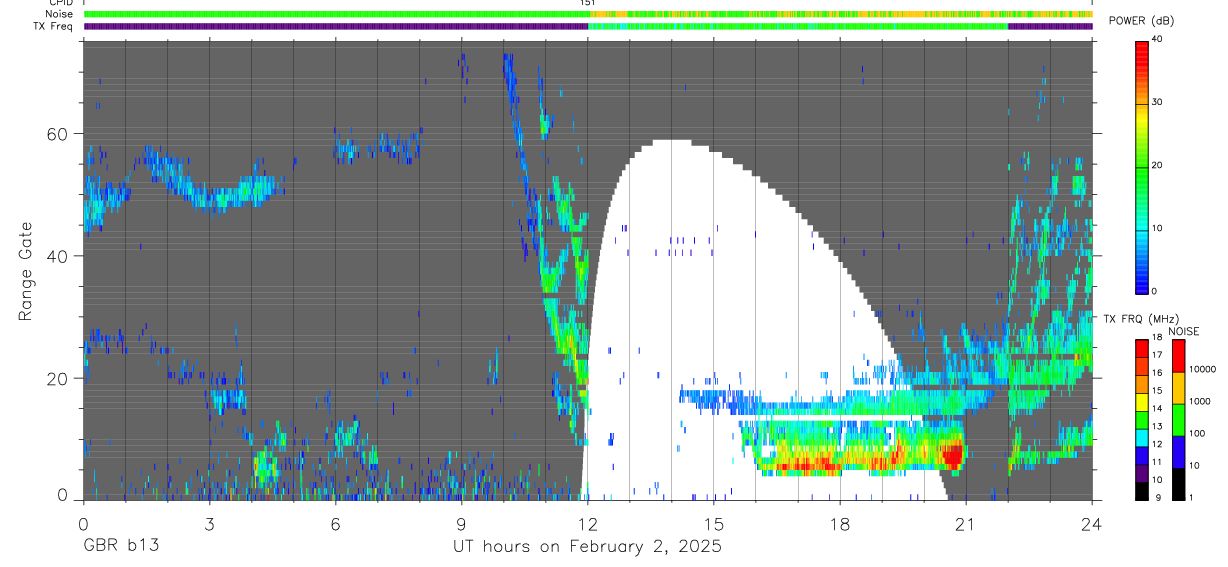Click the 0 tick on the power colorbar
1228x567 pixels.
click(1154, 291)
